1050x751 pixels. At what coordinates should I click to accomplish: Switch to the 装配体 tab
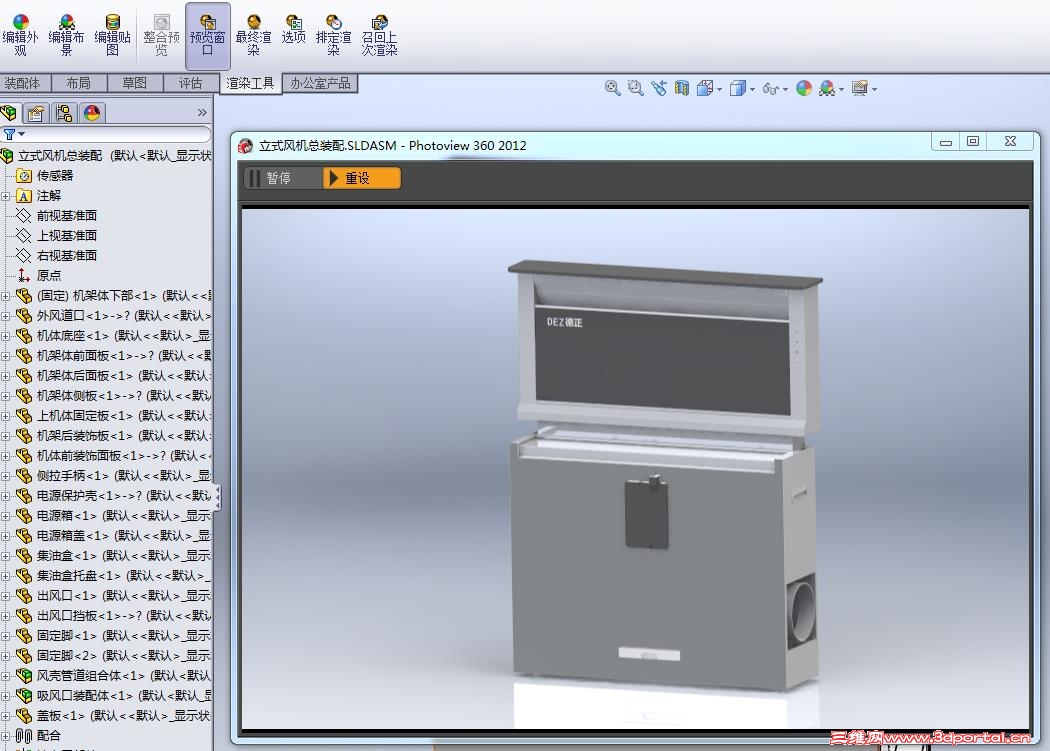click(x=22, y=83)
